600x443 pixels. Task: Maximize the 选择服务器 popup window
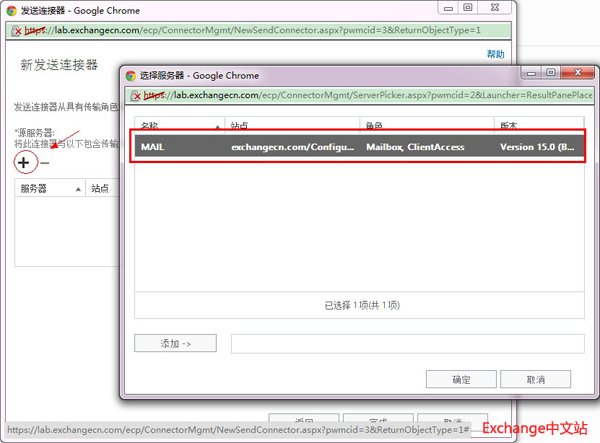pyautogui.click(x=550, y=74)
